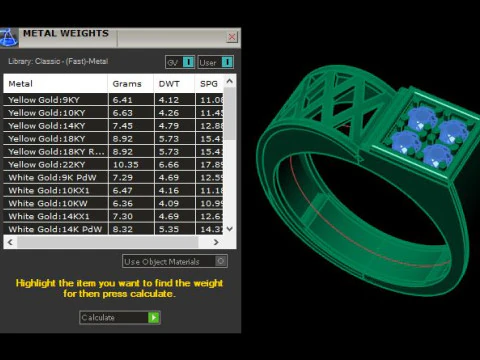Image resolution: width=480 pixels, height=360 pixels.
Task: Click the horizontal scroll right arrow
Action: point(216,242)
